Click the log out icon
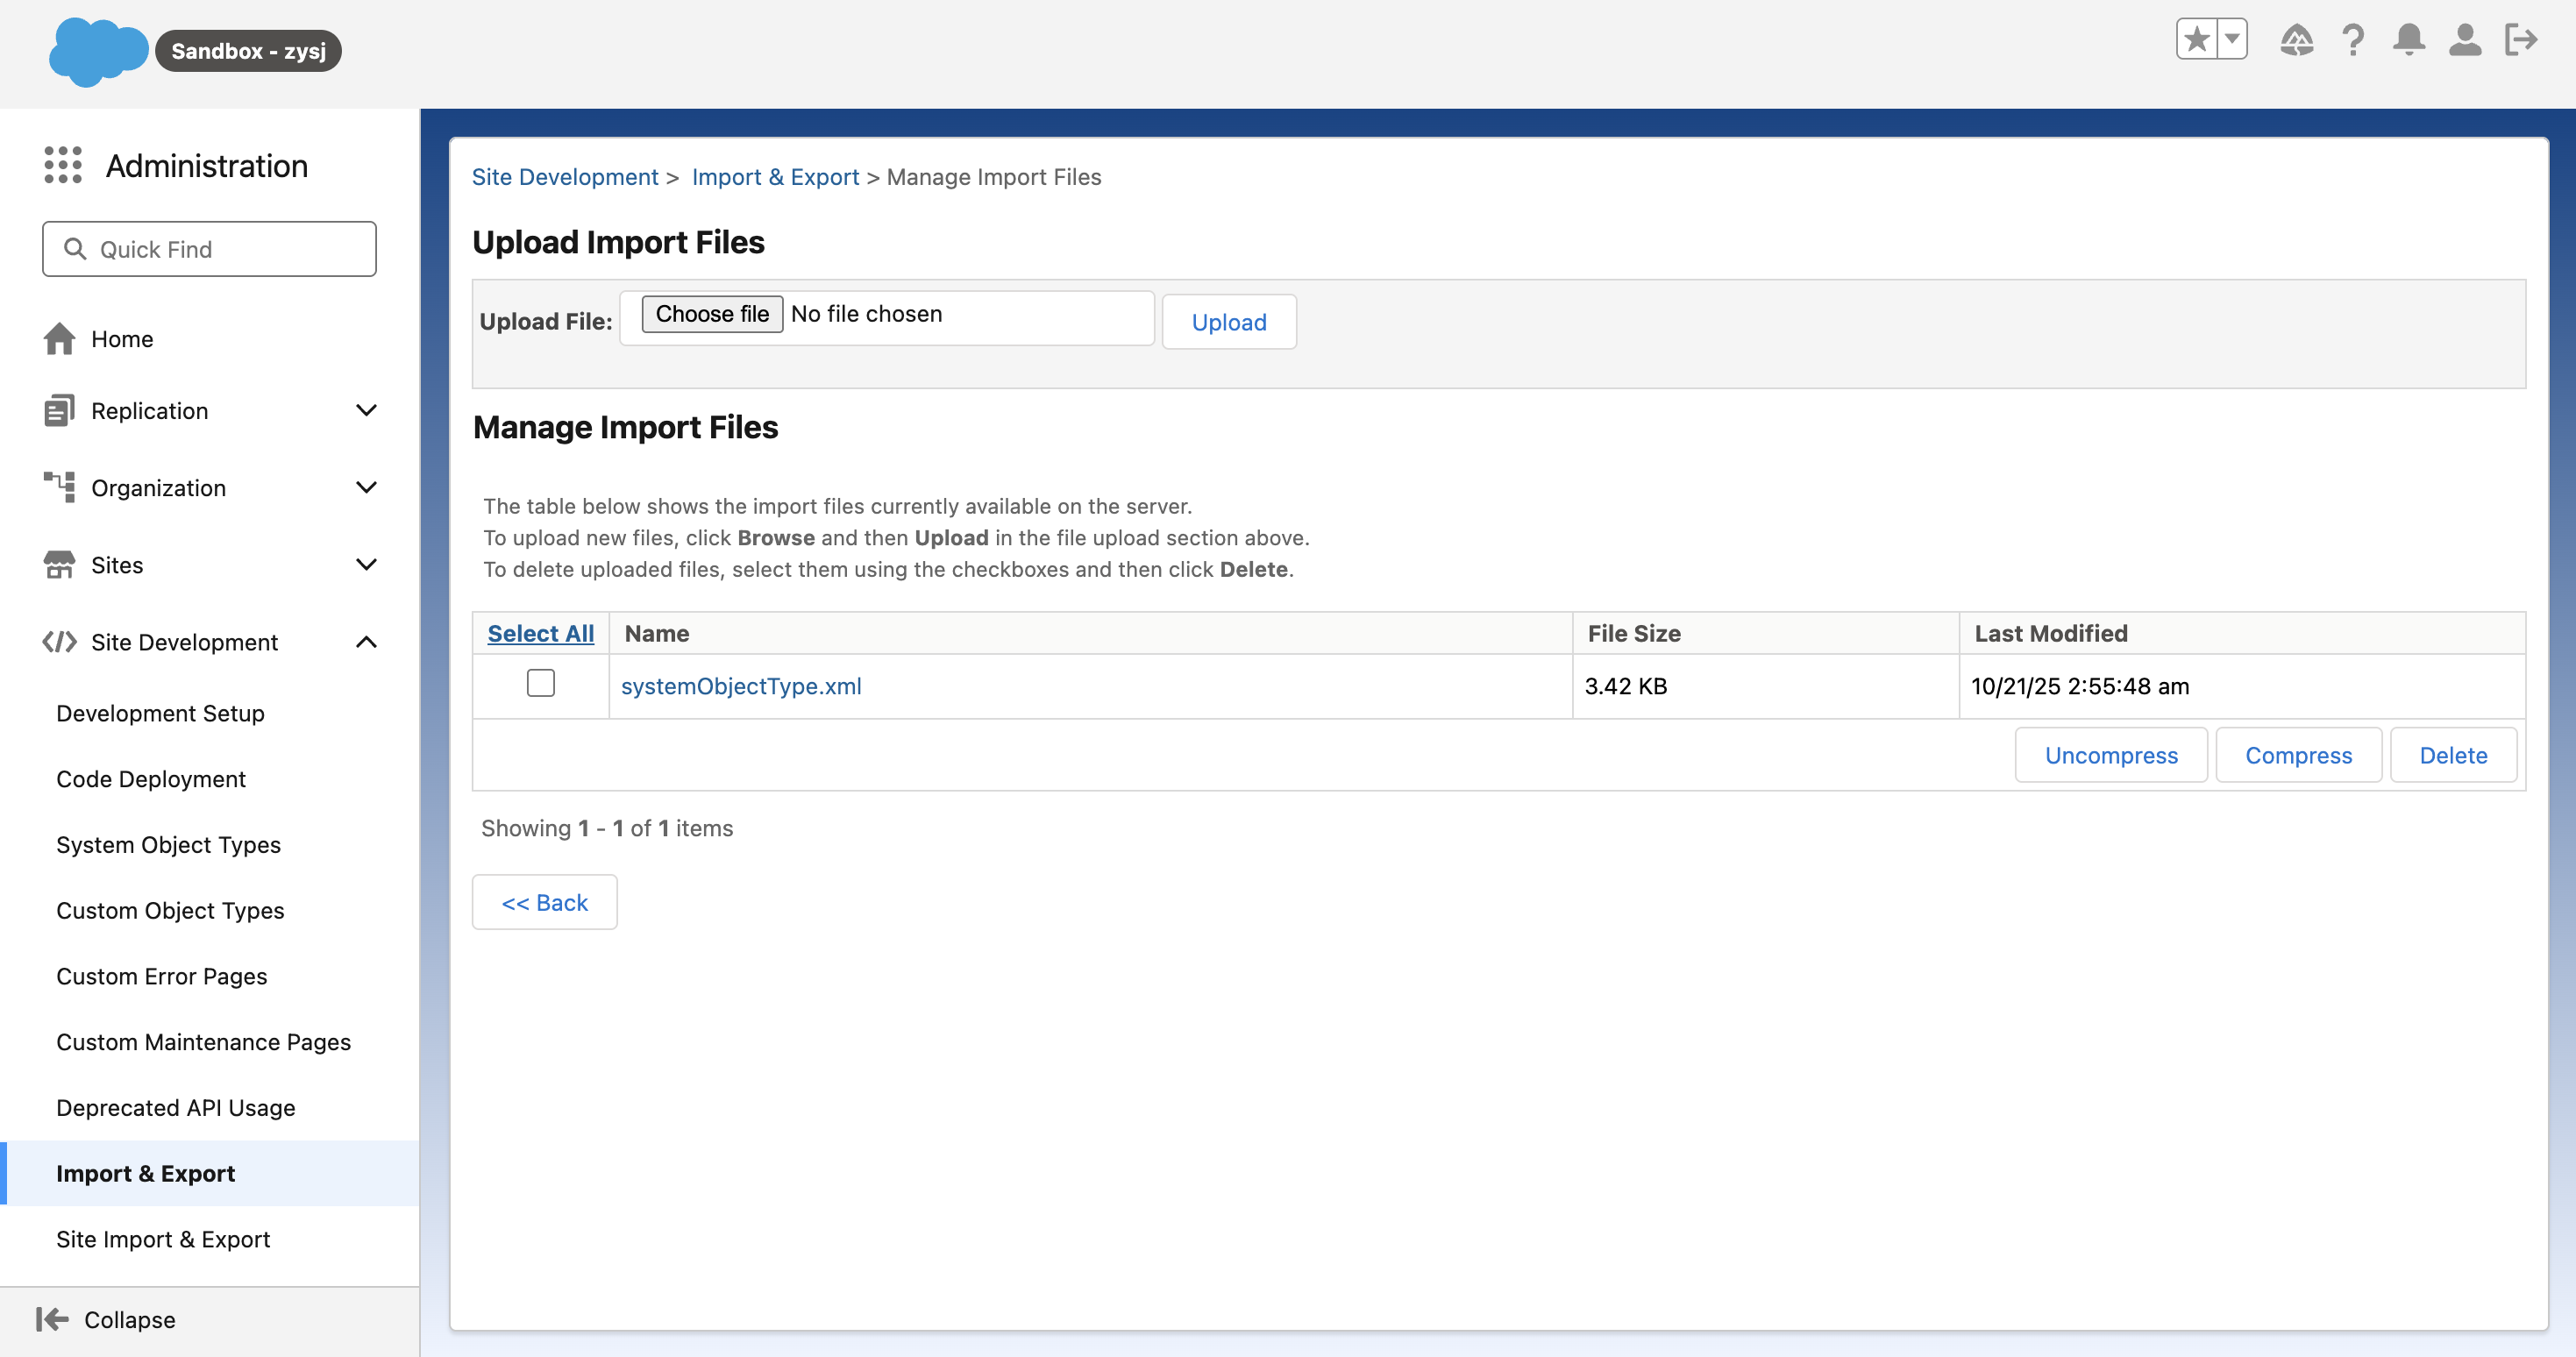The width and height of the screenshot is (2576, 1357). tap(2520, 40)
